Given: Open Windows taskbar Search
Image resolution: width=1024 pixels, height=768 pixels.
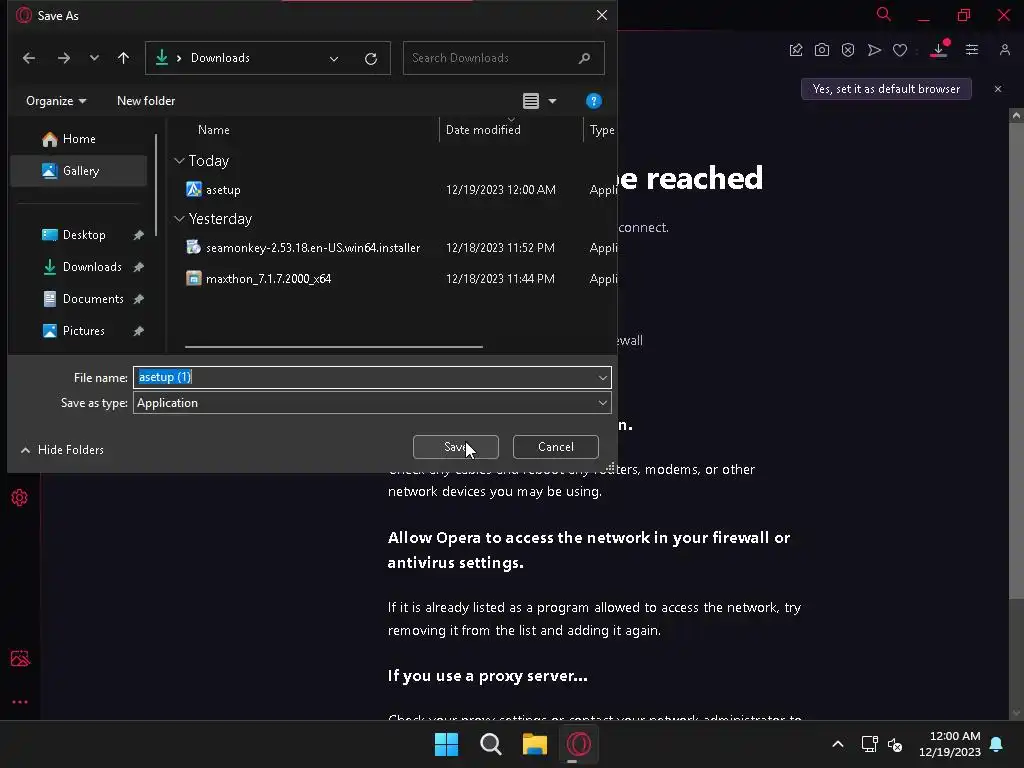Looking at the screenshot, I should pos(490,744).
